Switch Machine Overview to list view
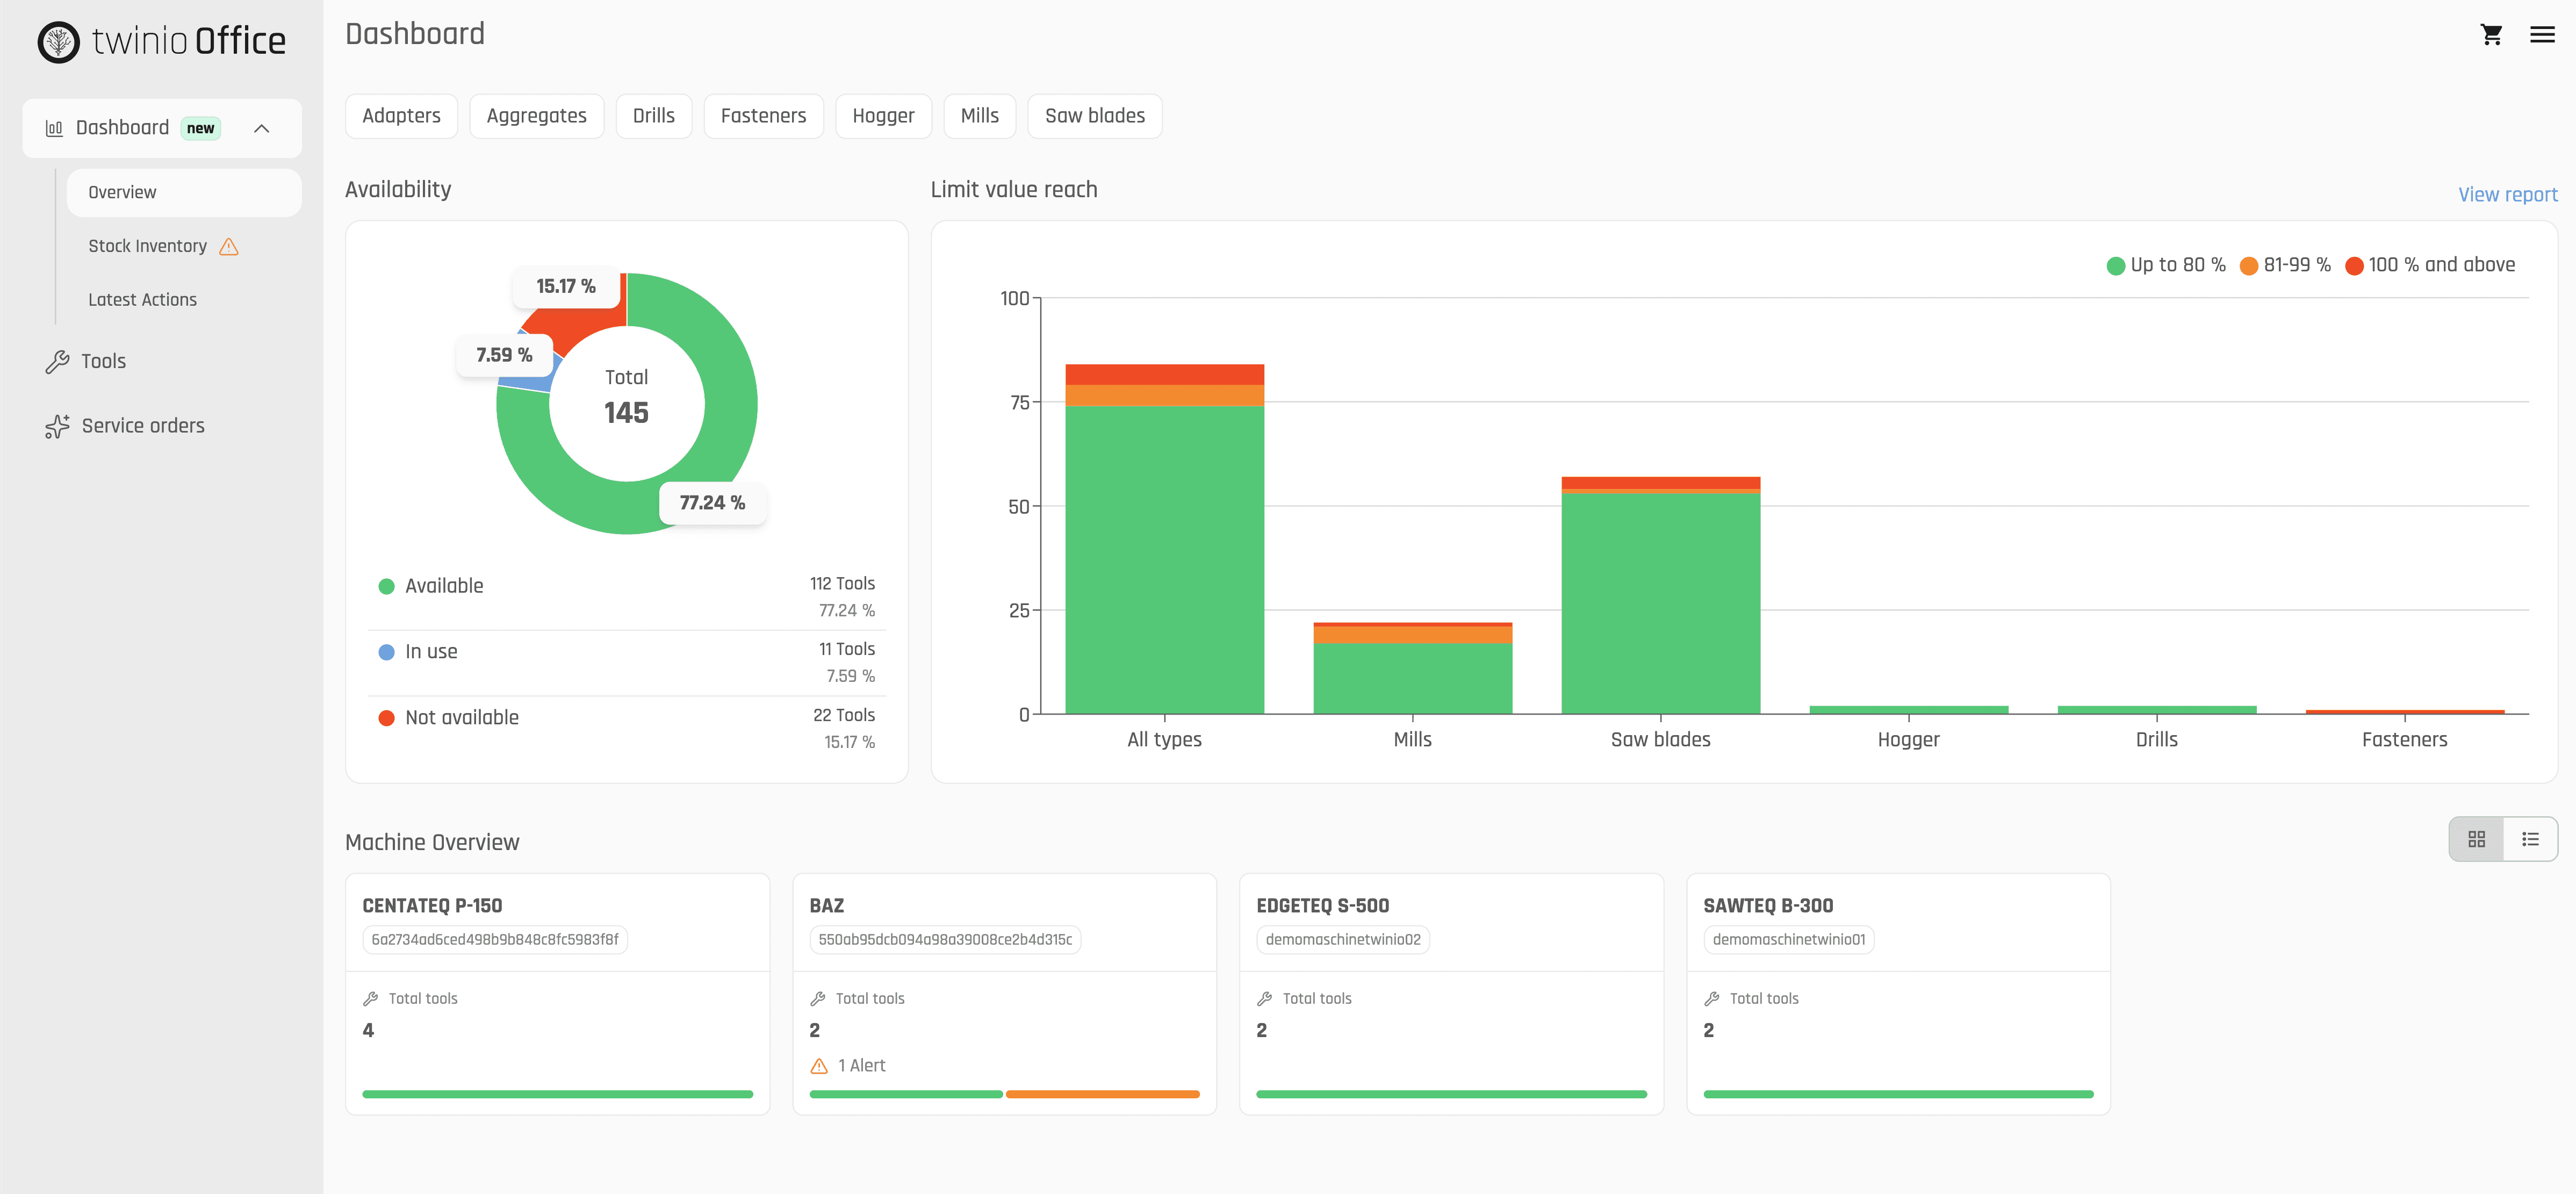 point(2530,839)
